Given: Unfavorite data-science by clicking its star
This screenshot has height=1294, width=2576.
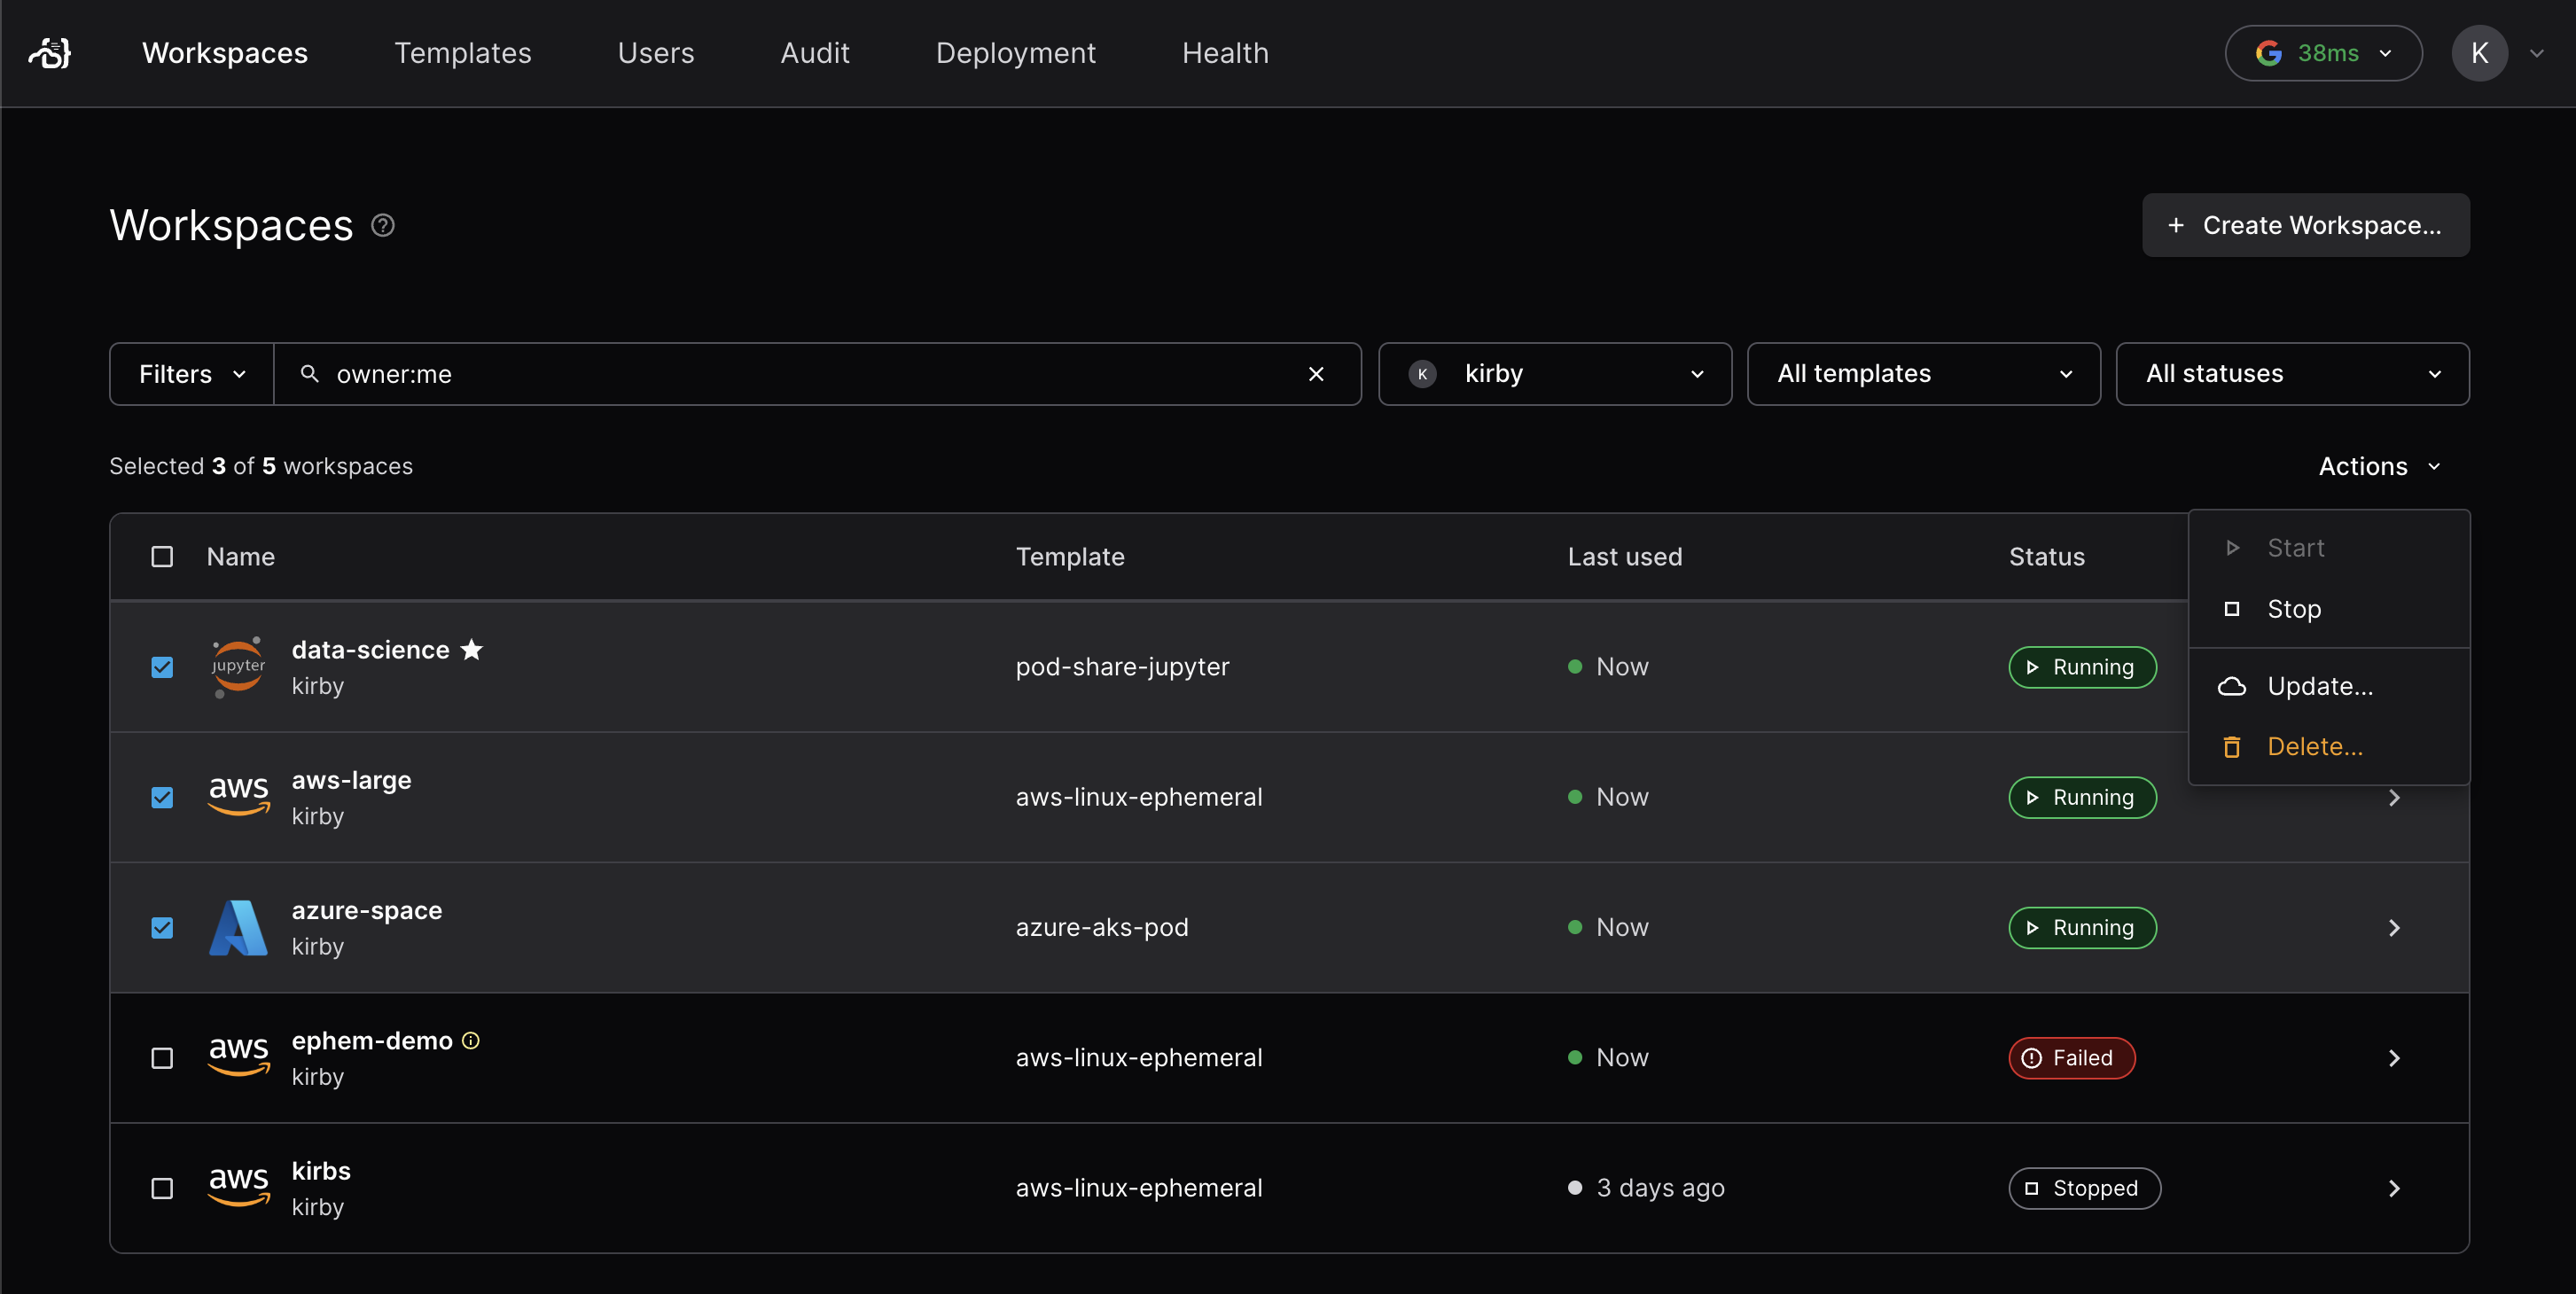Looking at the screenshot, I should (471, 649).
